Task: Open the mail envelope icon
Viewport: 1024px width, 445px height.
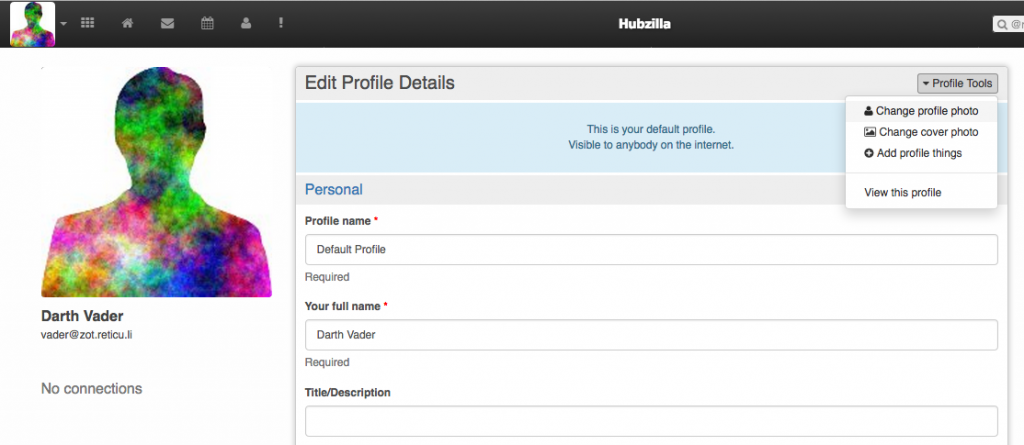Action: point(167,23)
